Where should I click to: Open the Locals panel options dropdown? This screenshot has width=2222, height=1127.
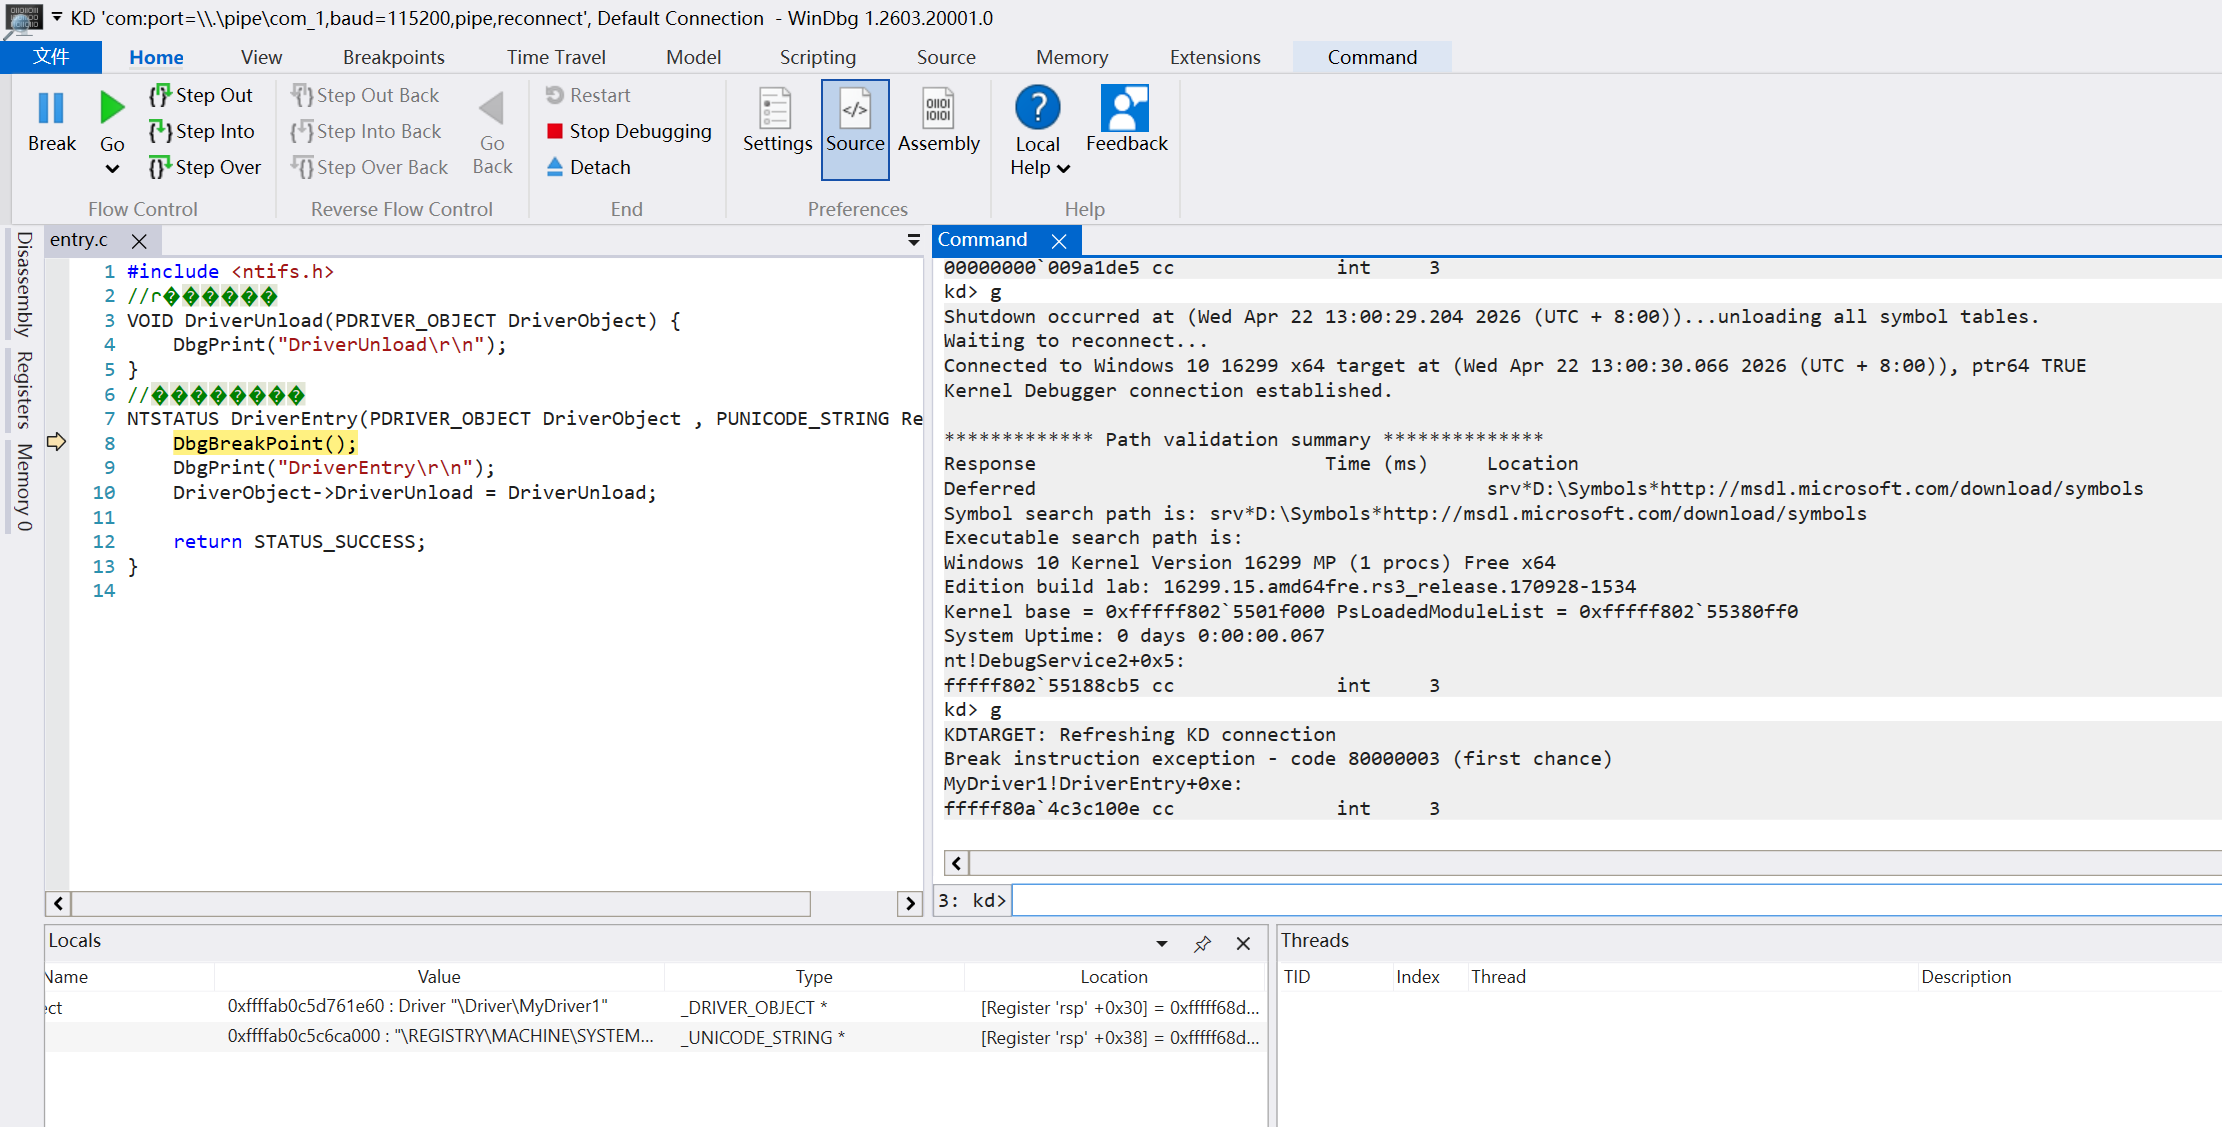click(x=1161, y=943)
